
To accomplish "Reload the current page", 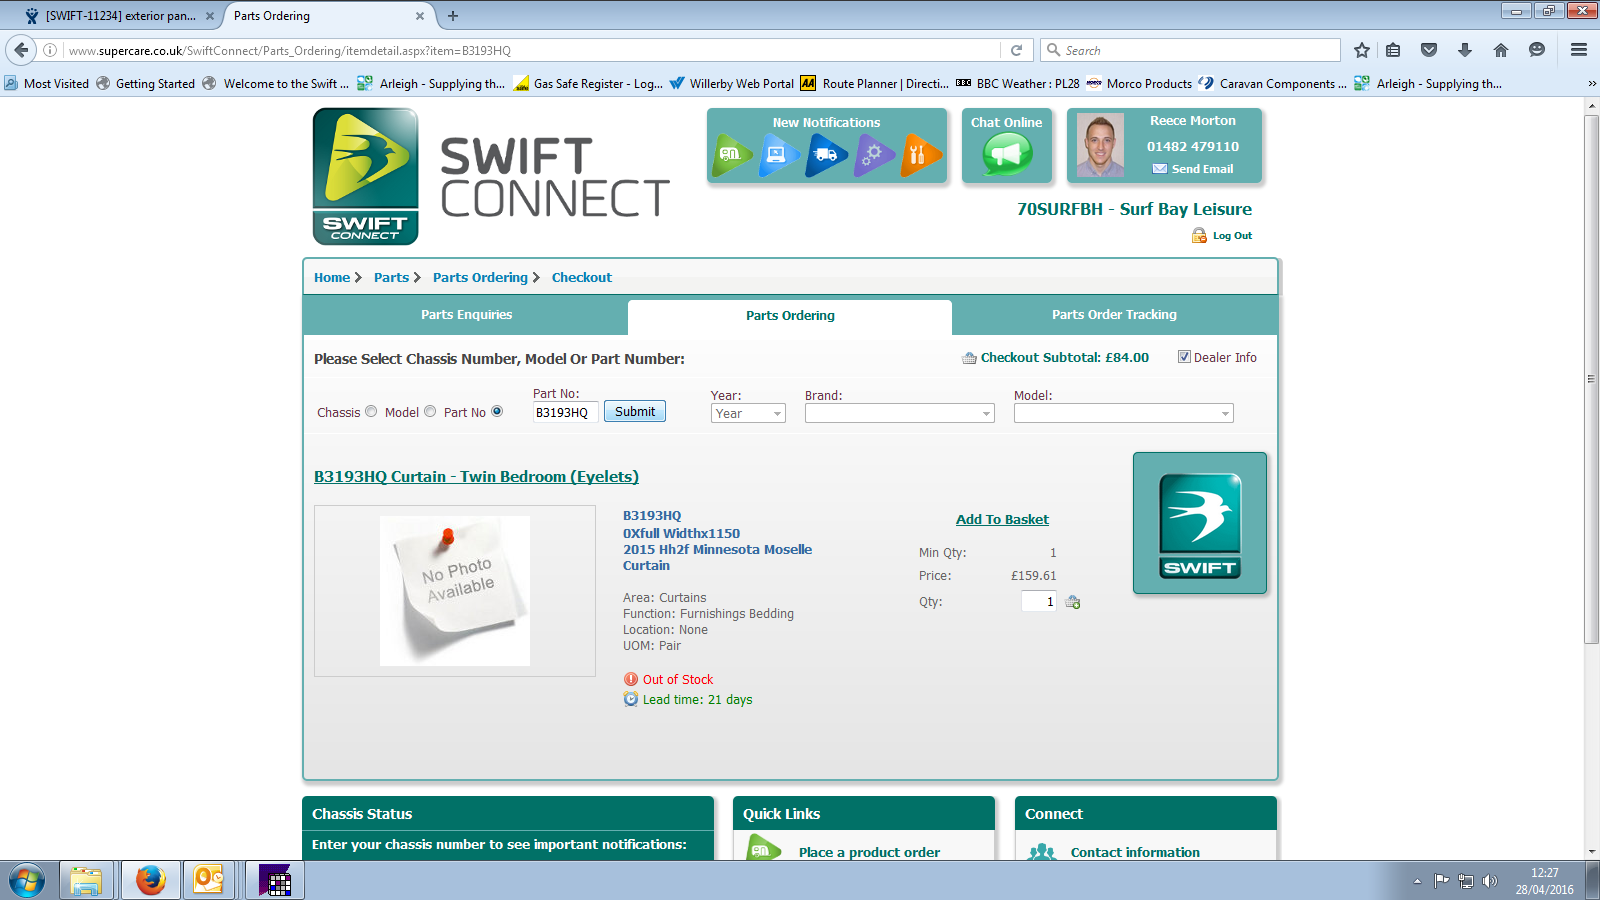I will click(x=1016, y=50).
